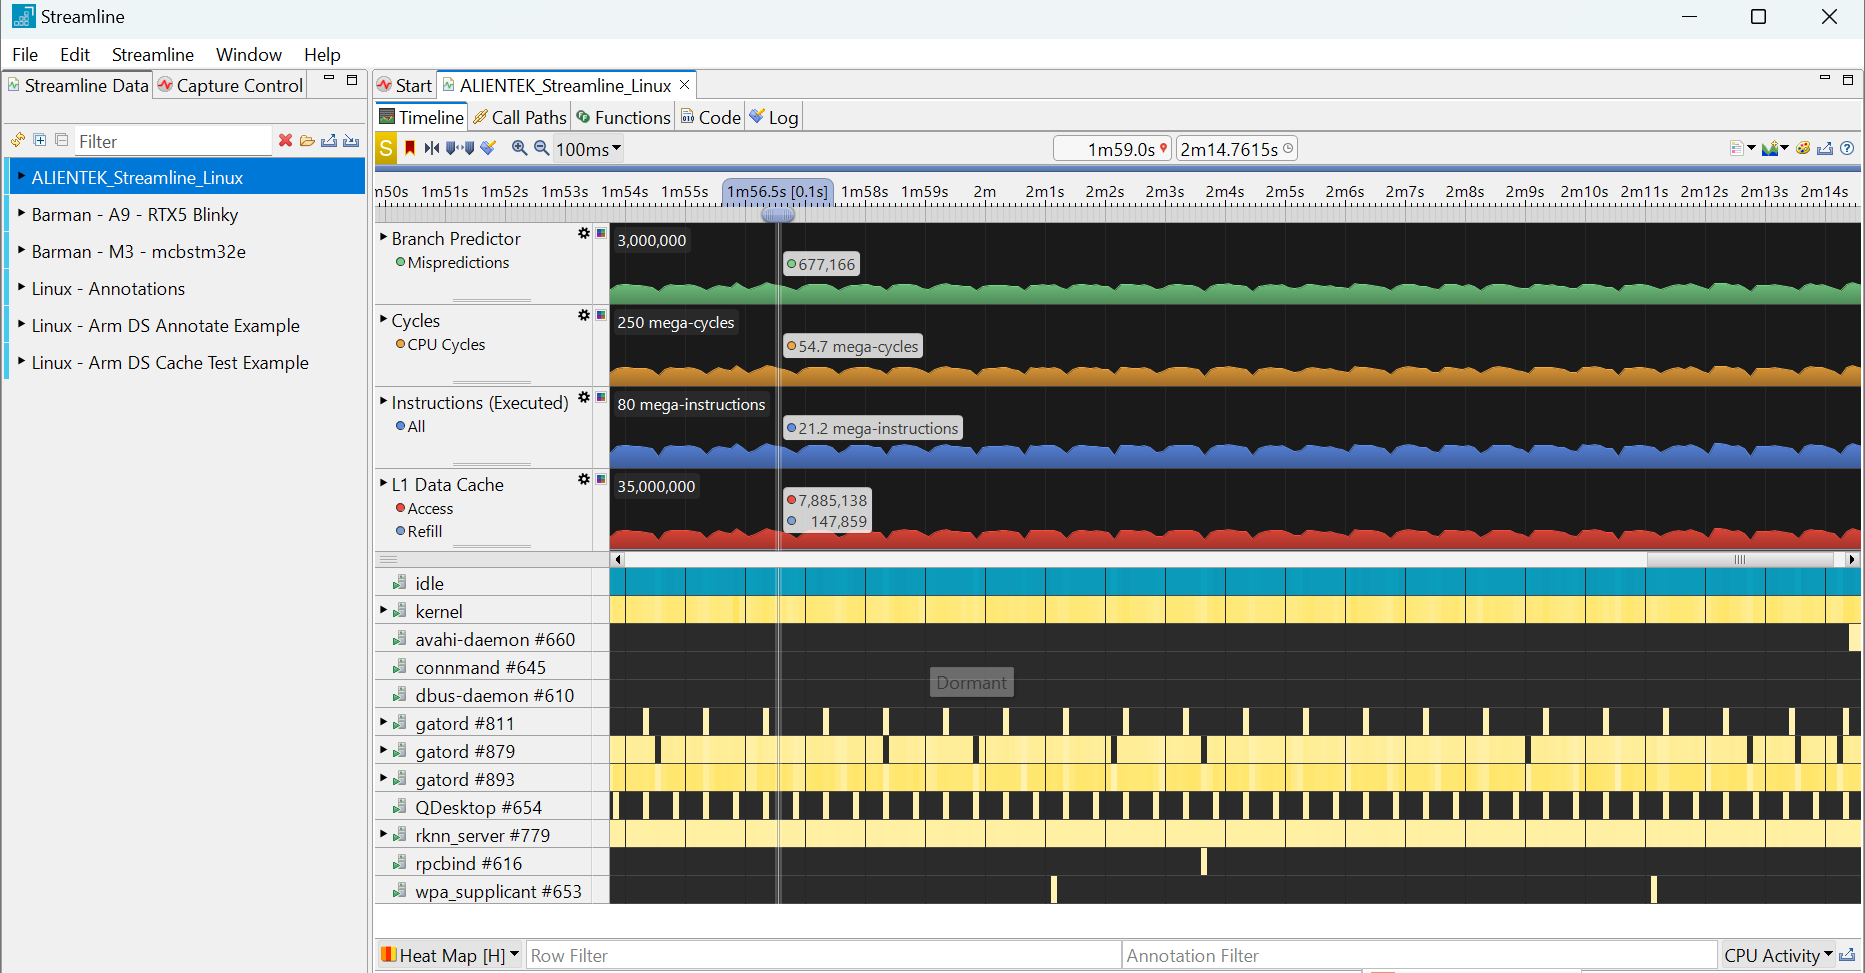The image size is (1865, 973).
Task: Click the zoom in magnifier icon
Action: [519, 148]
